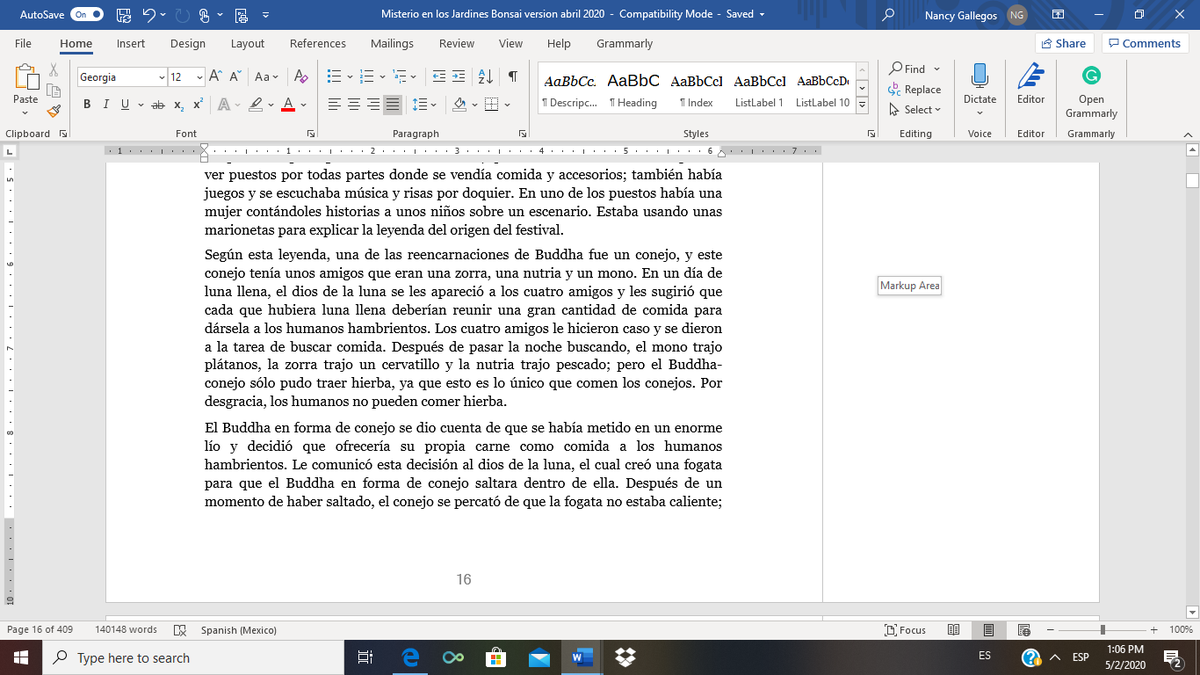Open the Change Case Aa dropdown
1200x675 pixels.
tap(267, 77)
